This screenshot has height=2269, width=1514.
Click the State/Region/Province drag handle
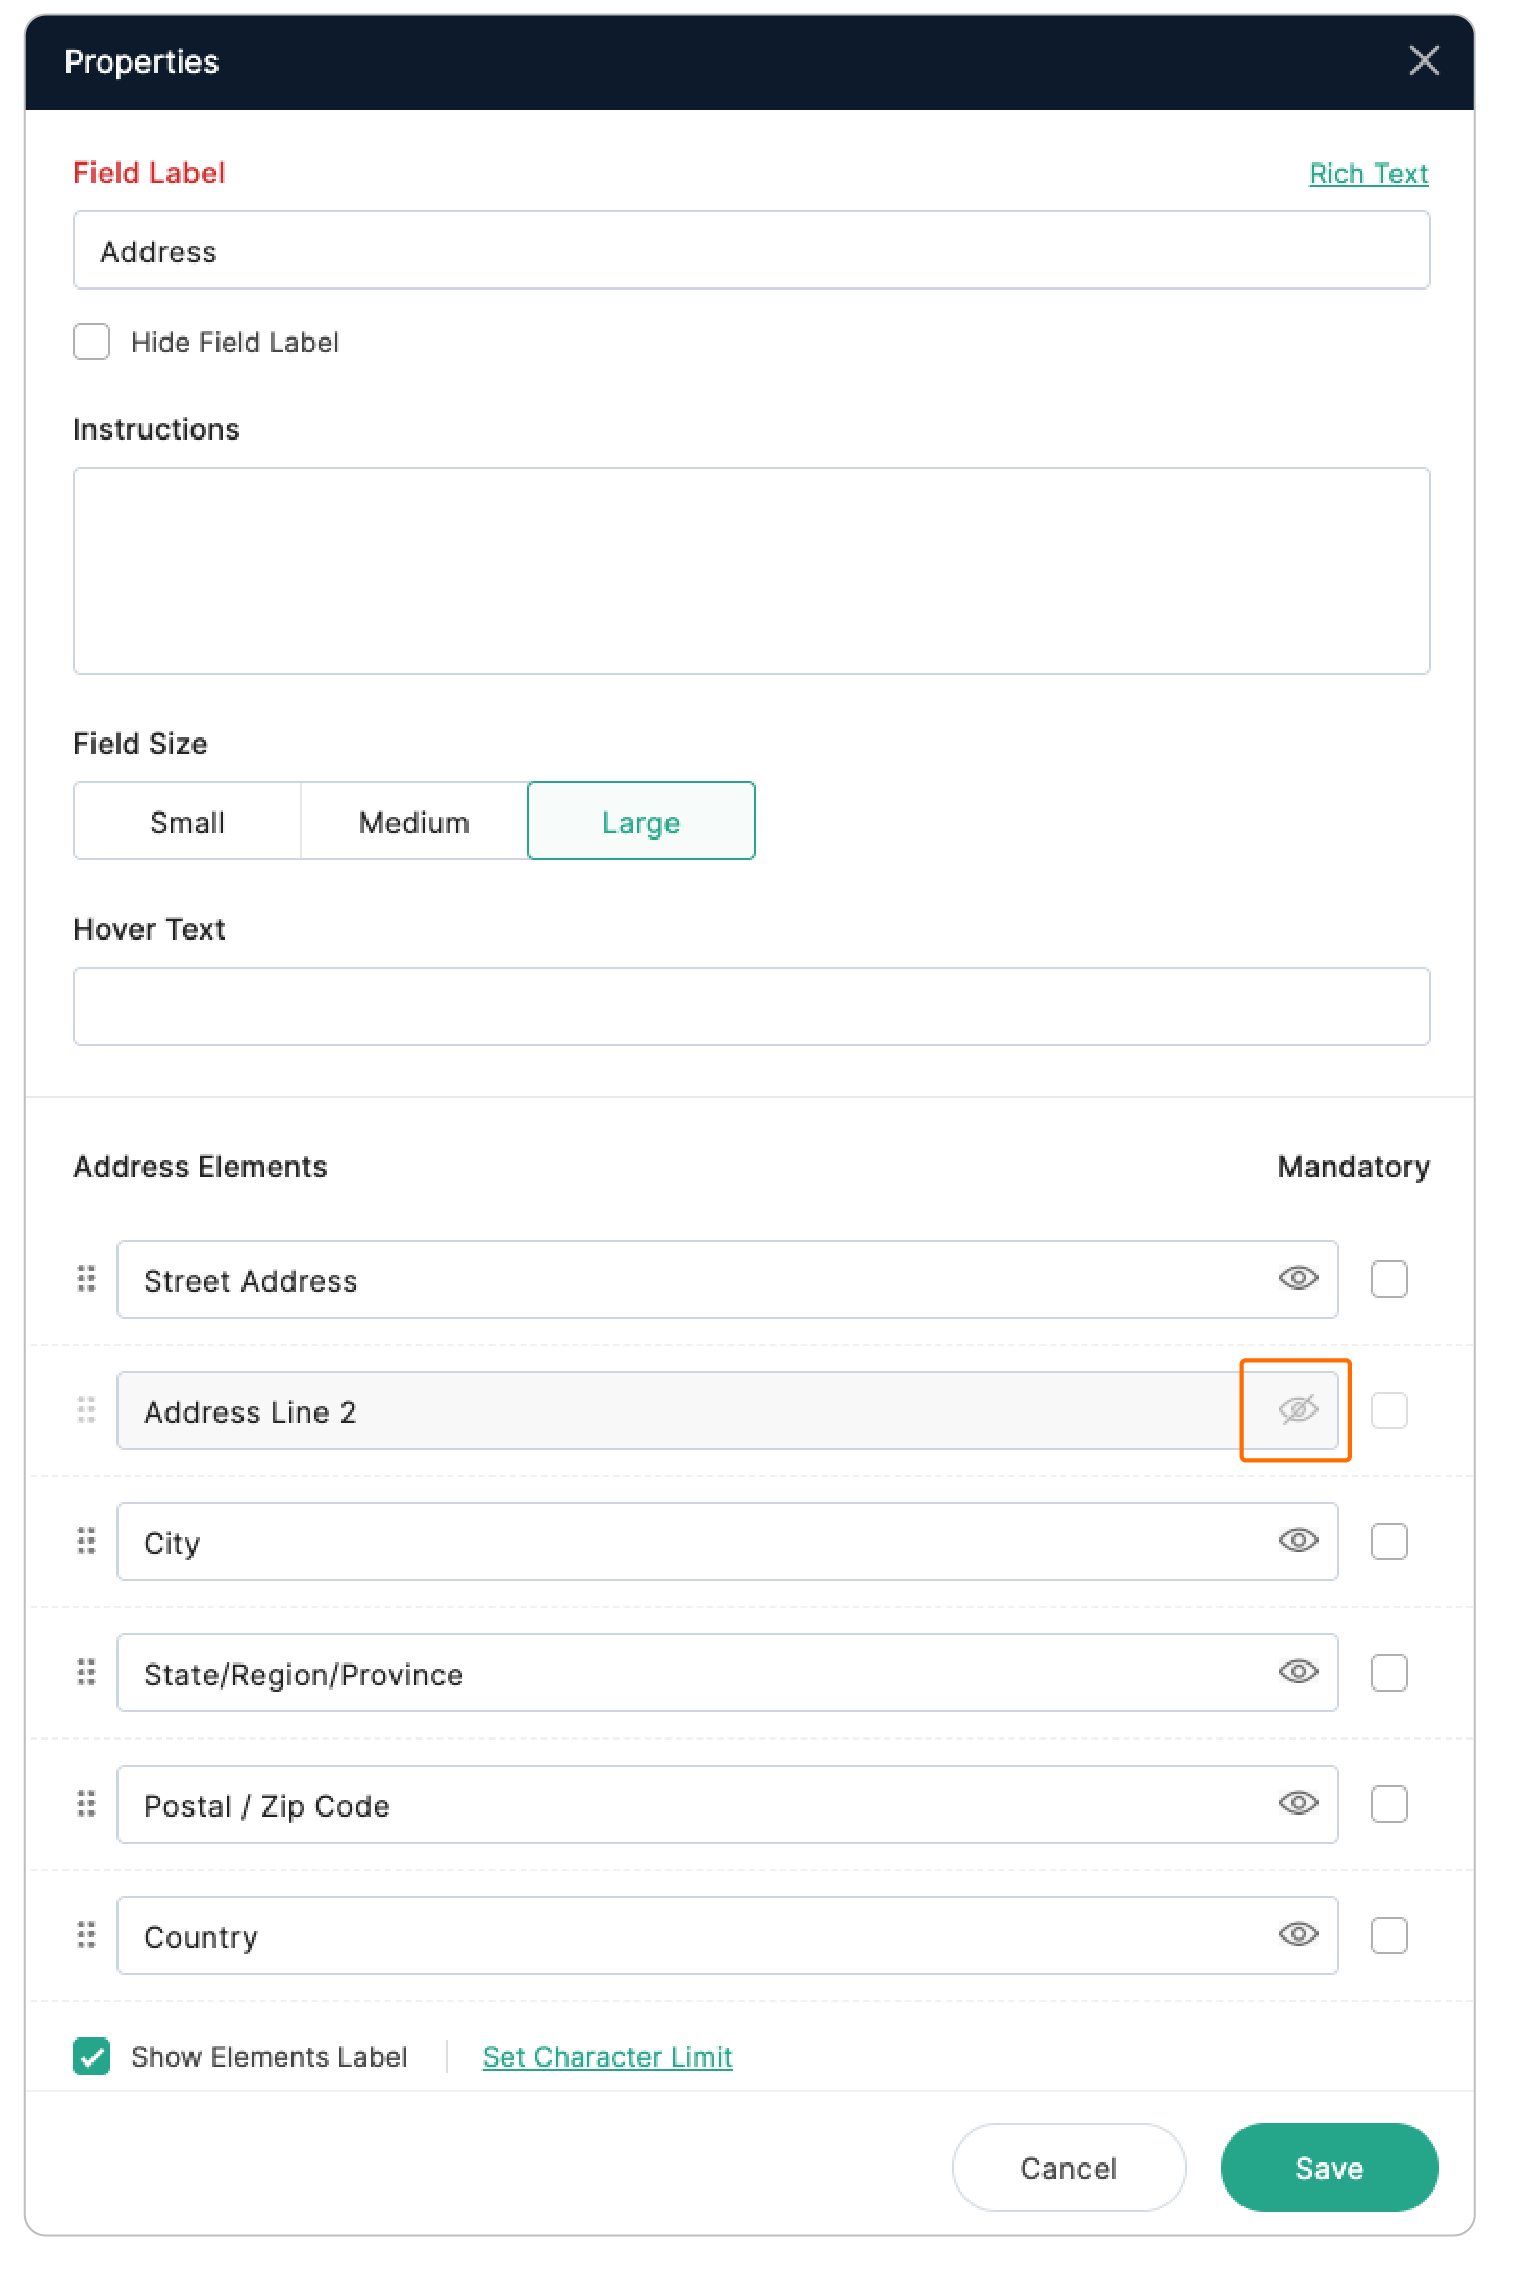(x=85, y=1672)
